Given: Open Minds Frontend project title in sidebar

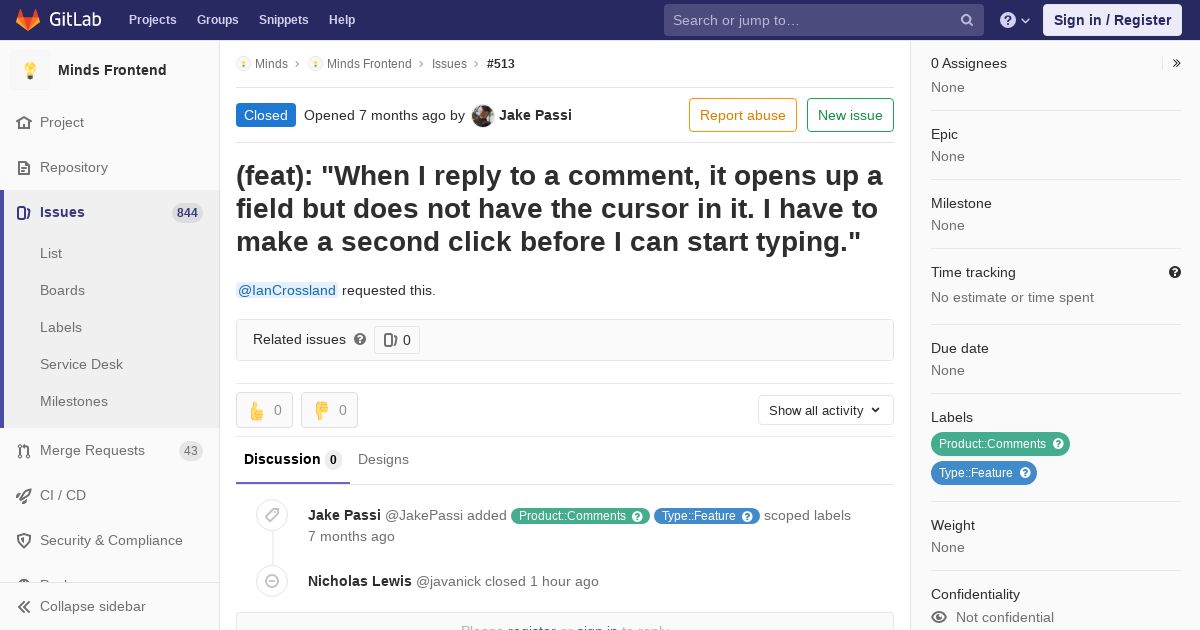Looking at the screenshot, I should click(112, 70).
